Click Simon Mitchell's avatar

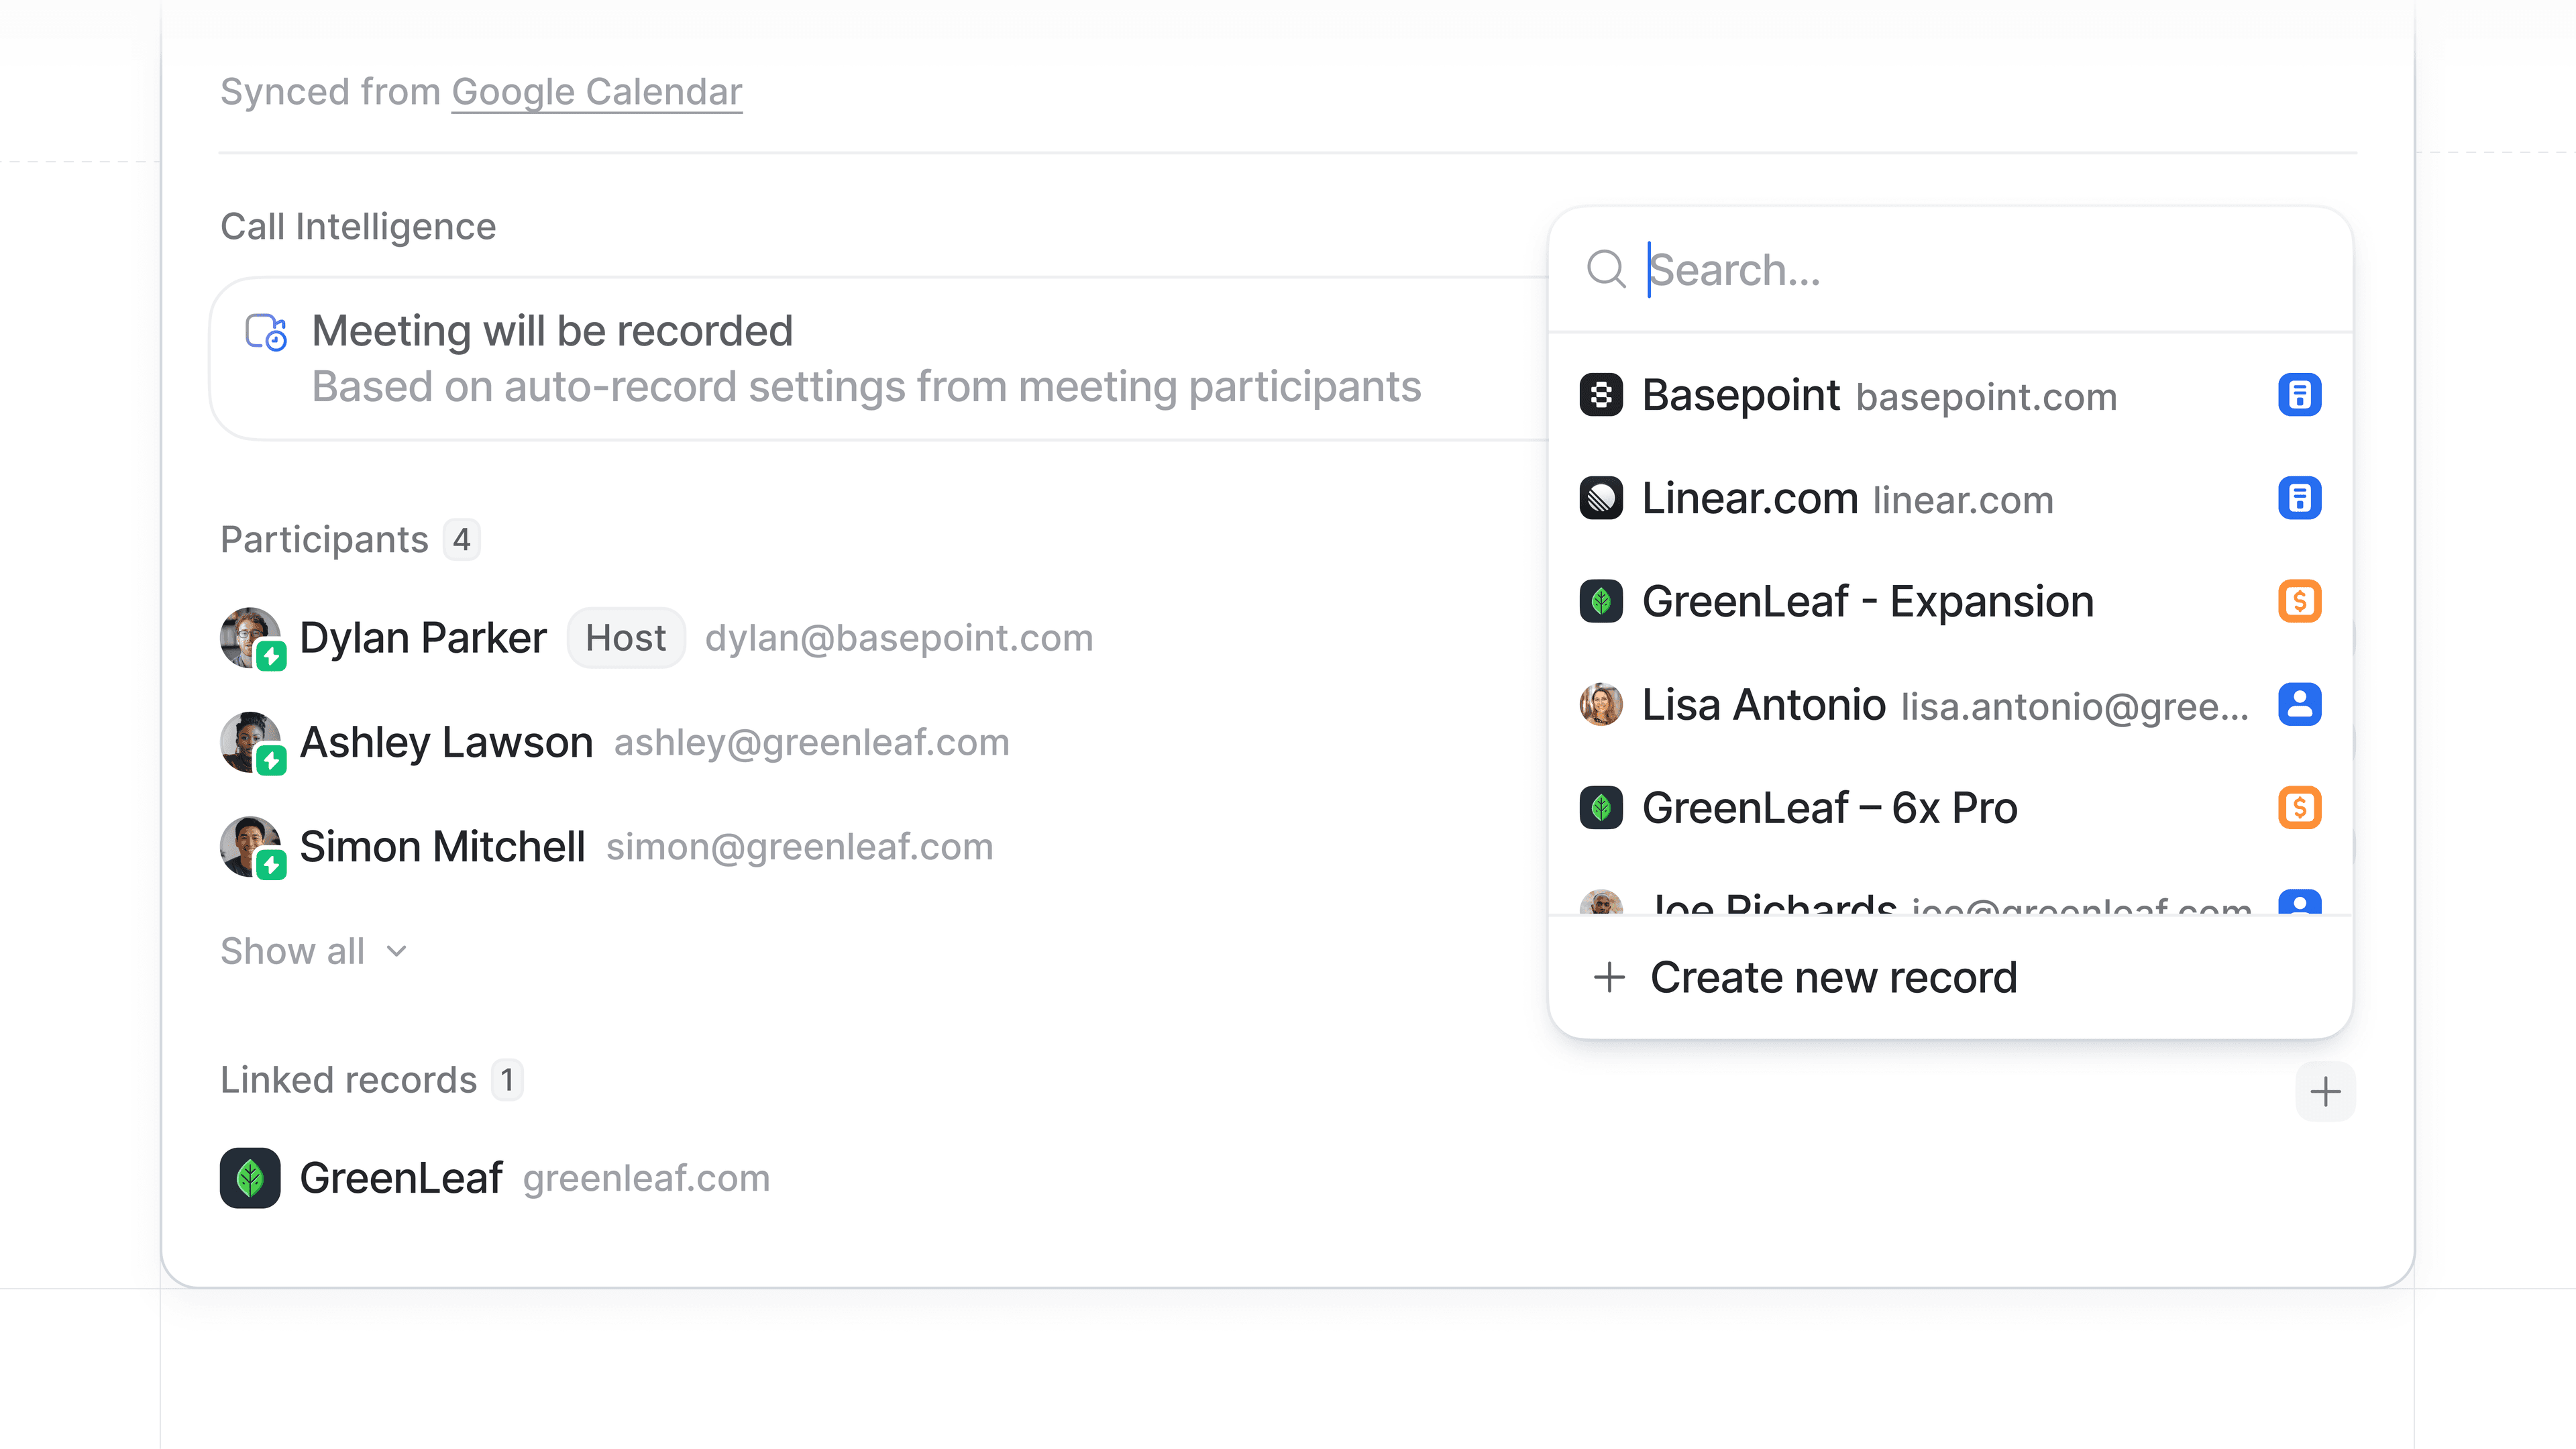click(x=250, y=846)
